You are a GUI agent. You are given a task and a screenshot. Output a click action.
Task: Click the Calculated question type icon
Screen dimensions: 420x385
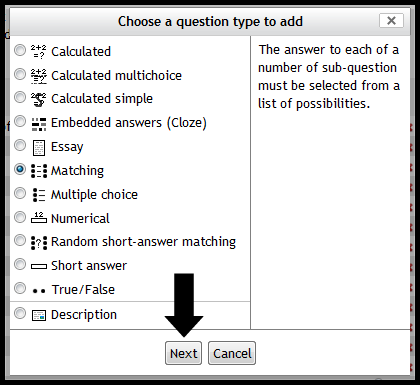[x=39, y=52]
